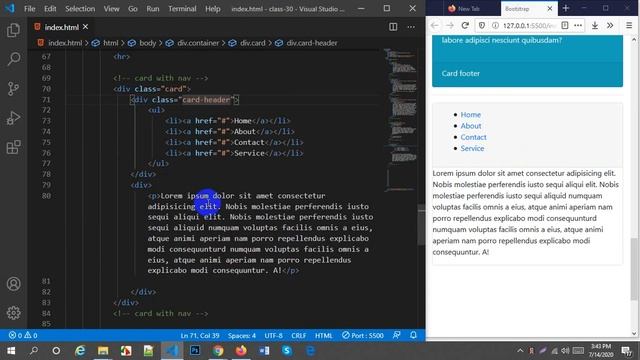This screenshot has width=640, height=360.
Task: Change encoding via UTF-8 status item
Action: 273,336
